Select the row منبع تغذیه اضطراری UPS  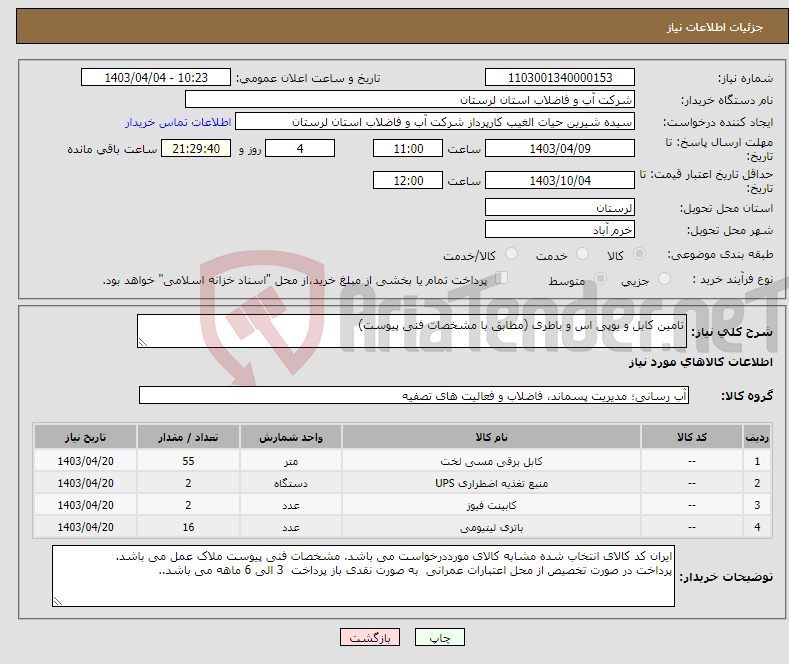coord(403,483)
